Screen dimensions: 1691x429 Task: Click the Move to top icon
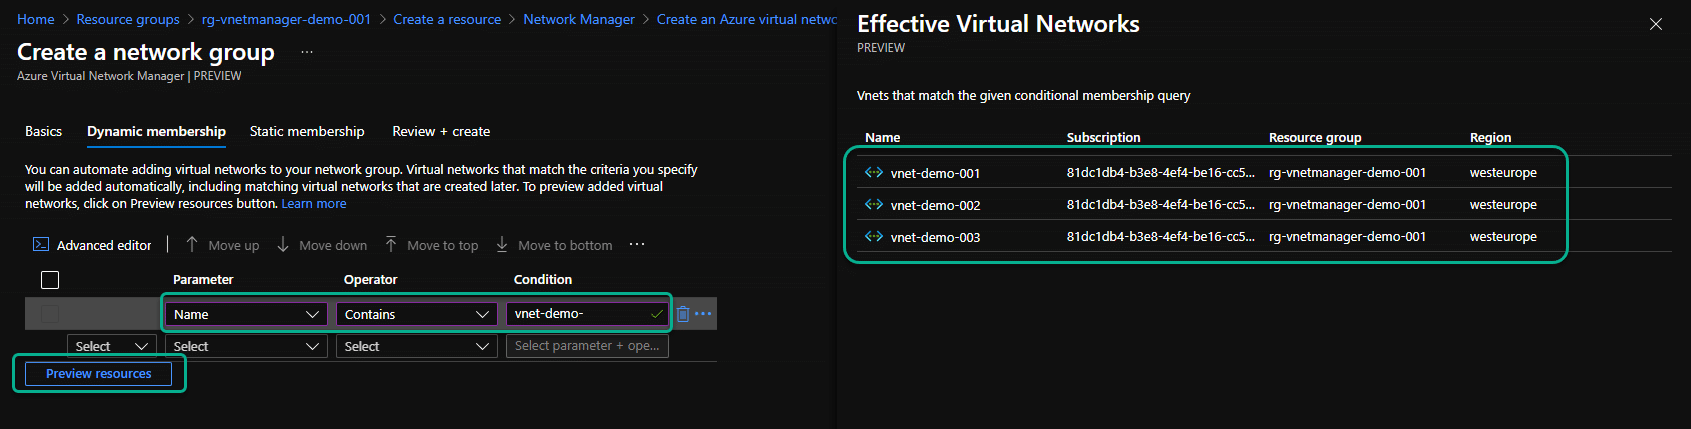pyautogui.click(x=391, y=245)
